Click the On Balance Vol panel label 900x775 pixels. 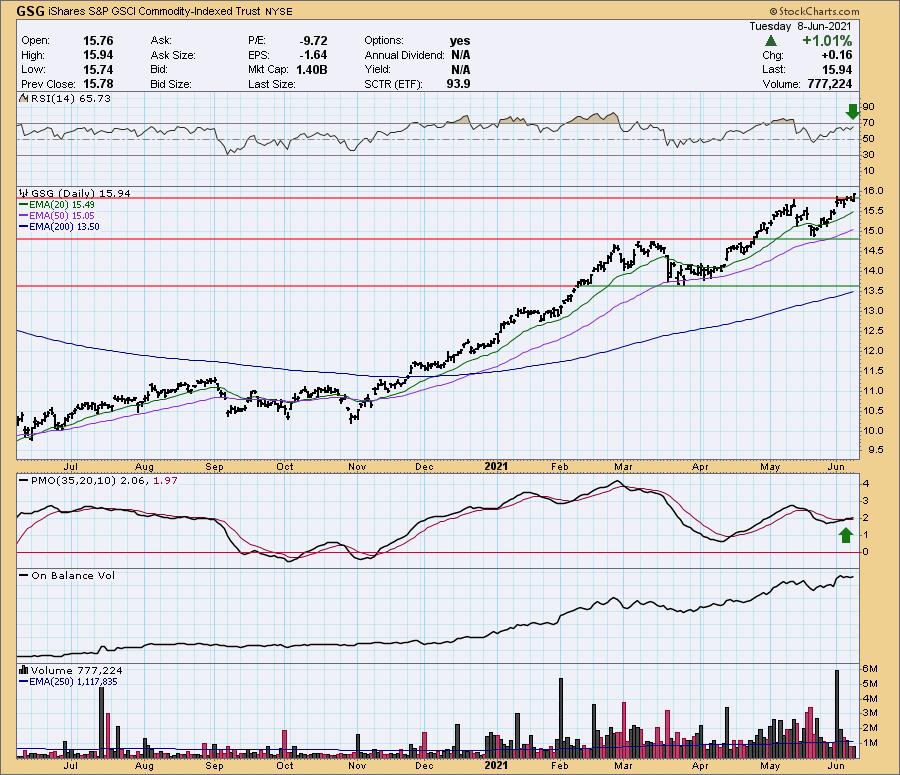coord(73,575)
